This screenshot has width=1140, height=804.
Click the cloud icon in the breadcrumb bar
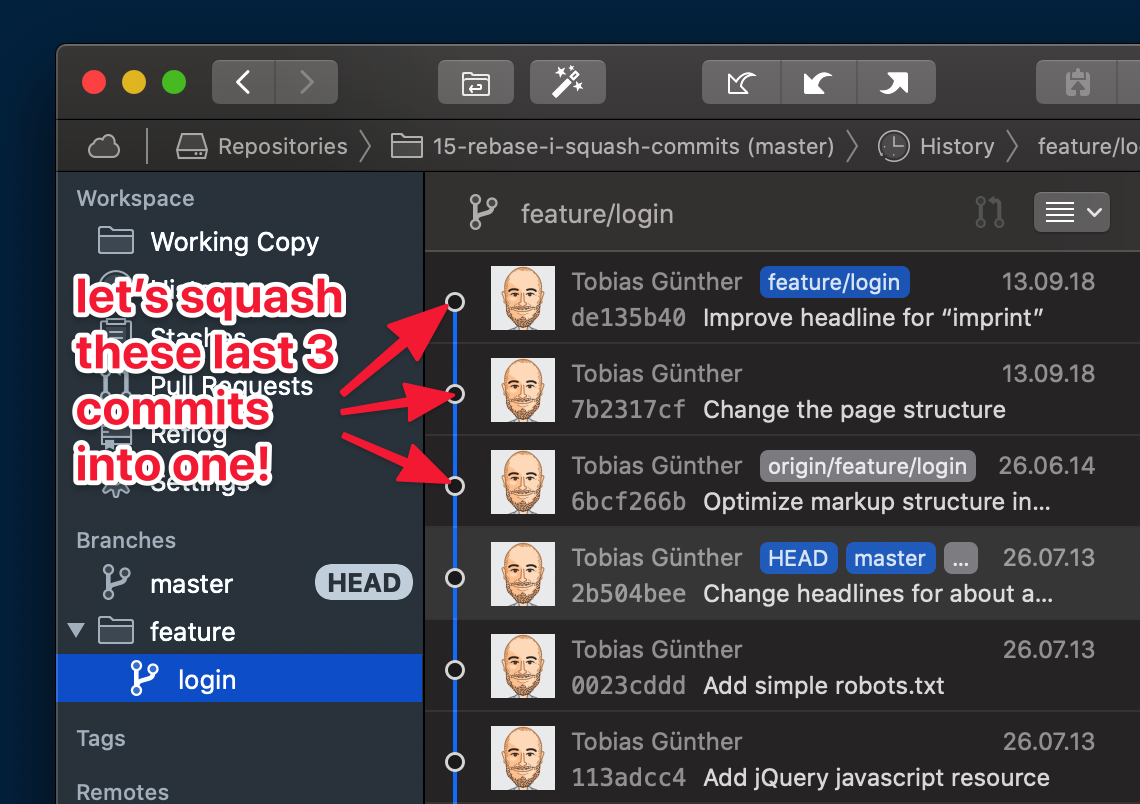coord(104,146)
